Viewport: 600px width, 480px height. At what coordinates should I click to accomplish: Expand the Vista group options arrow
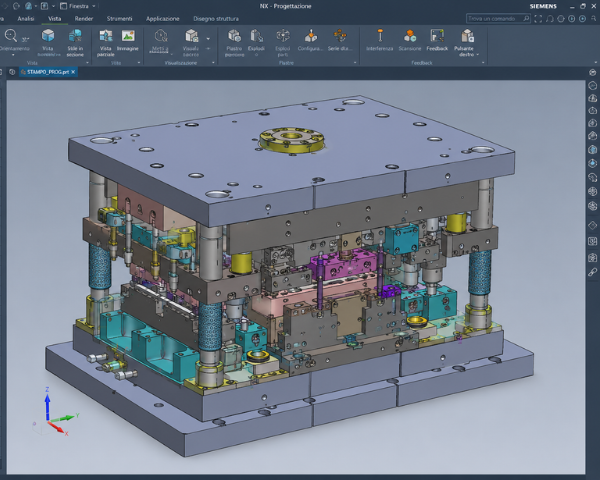point(87,62)
